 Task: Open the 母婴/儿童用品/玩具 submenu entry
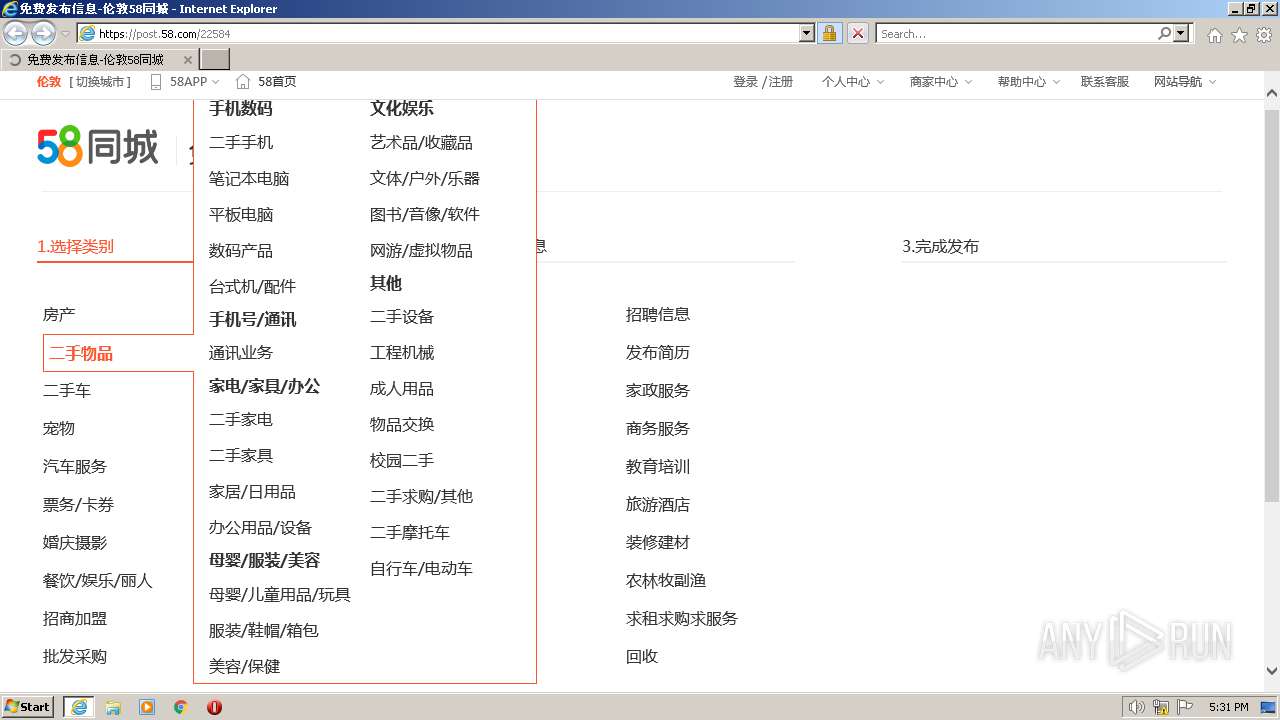280,595
